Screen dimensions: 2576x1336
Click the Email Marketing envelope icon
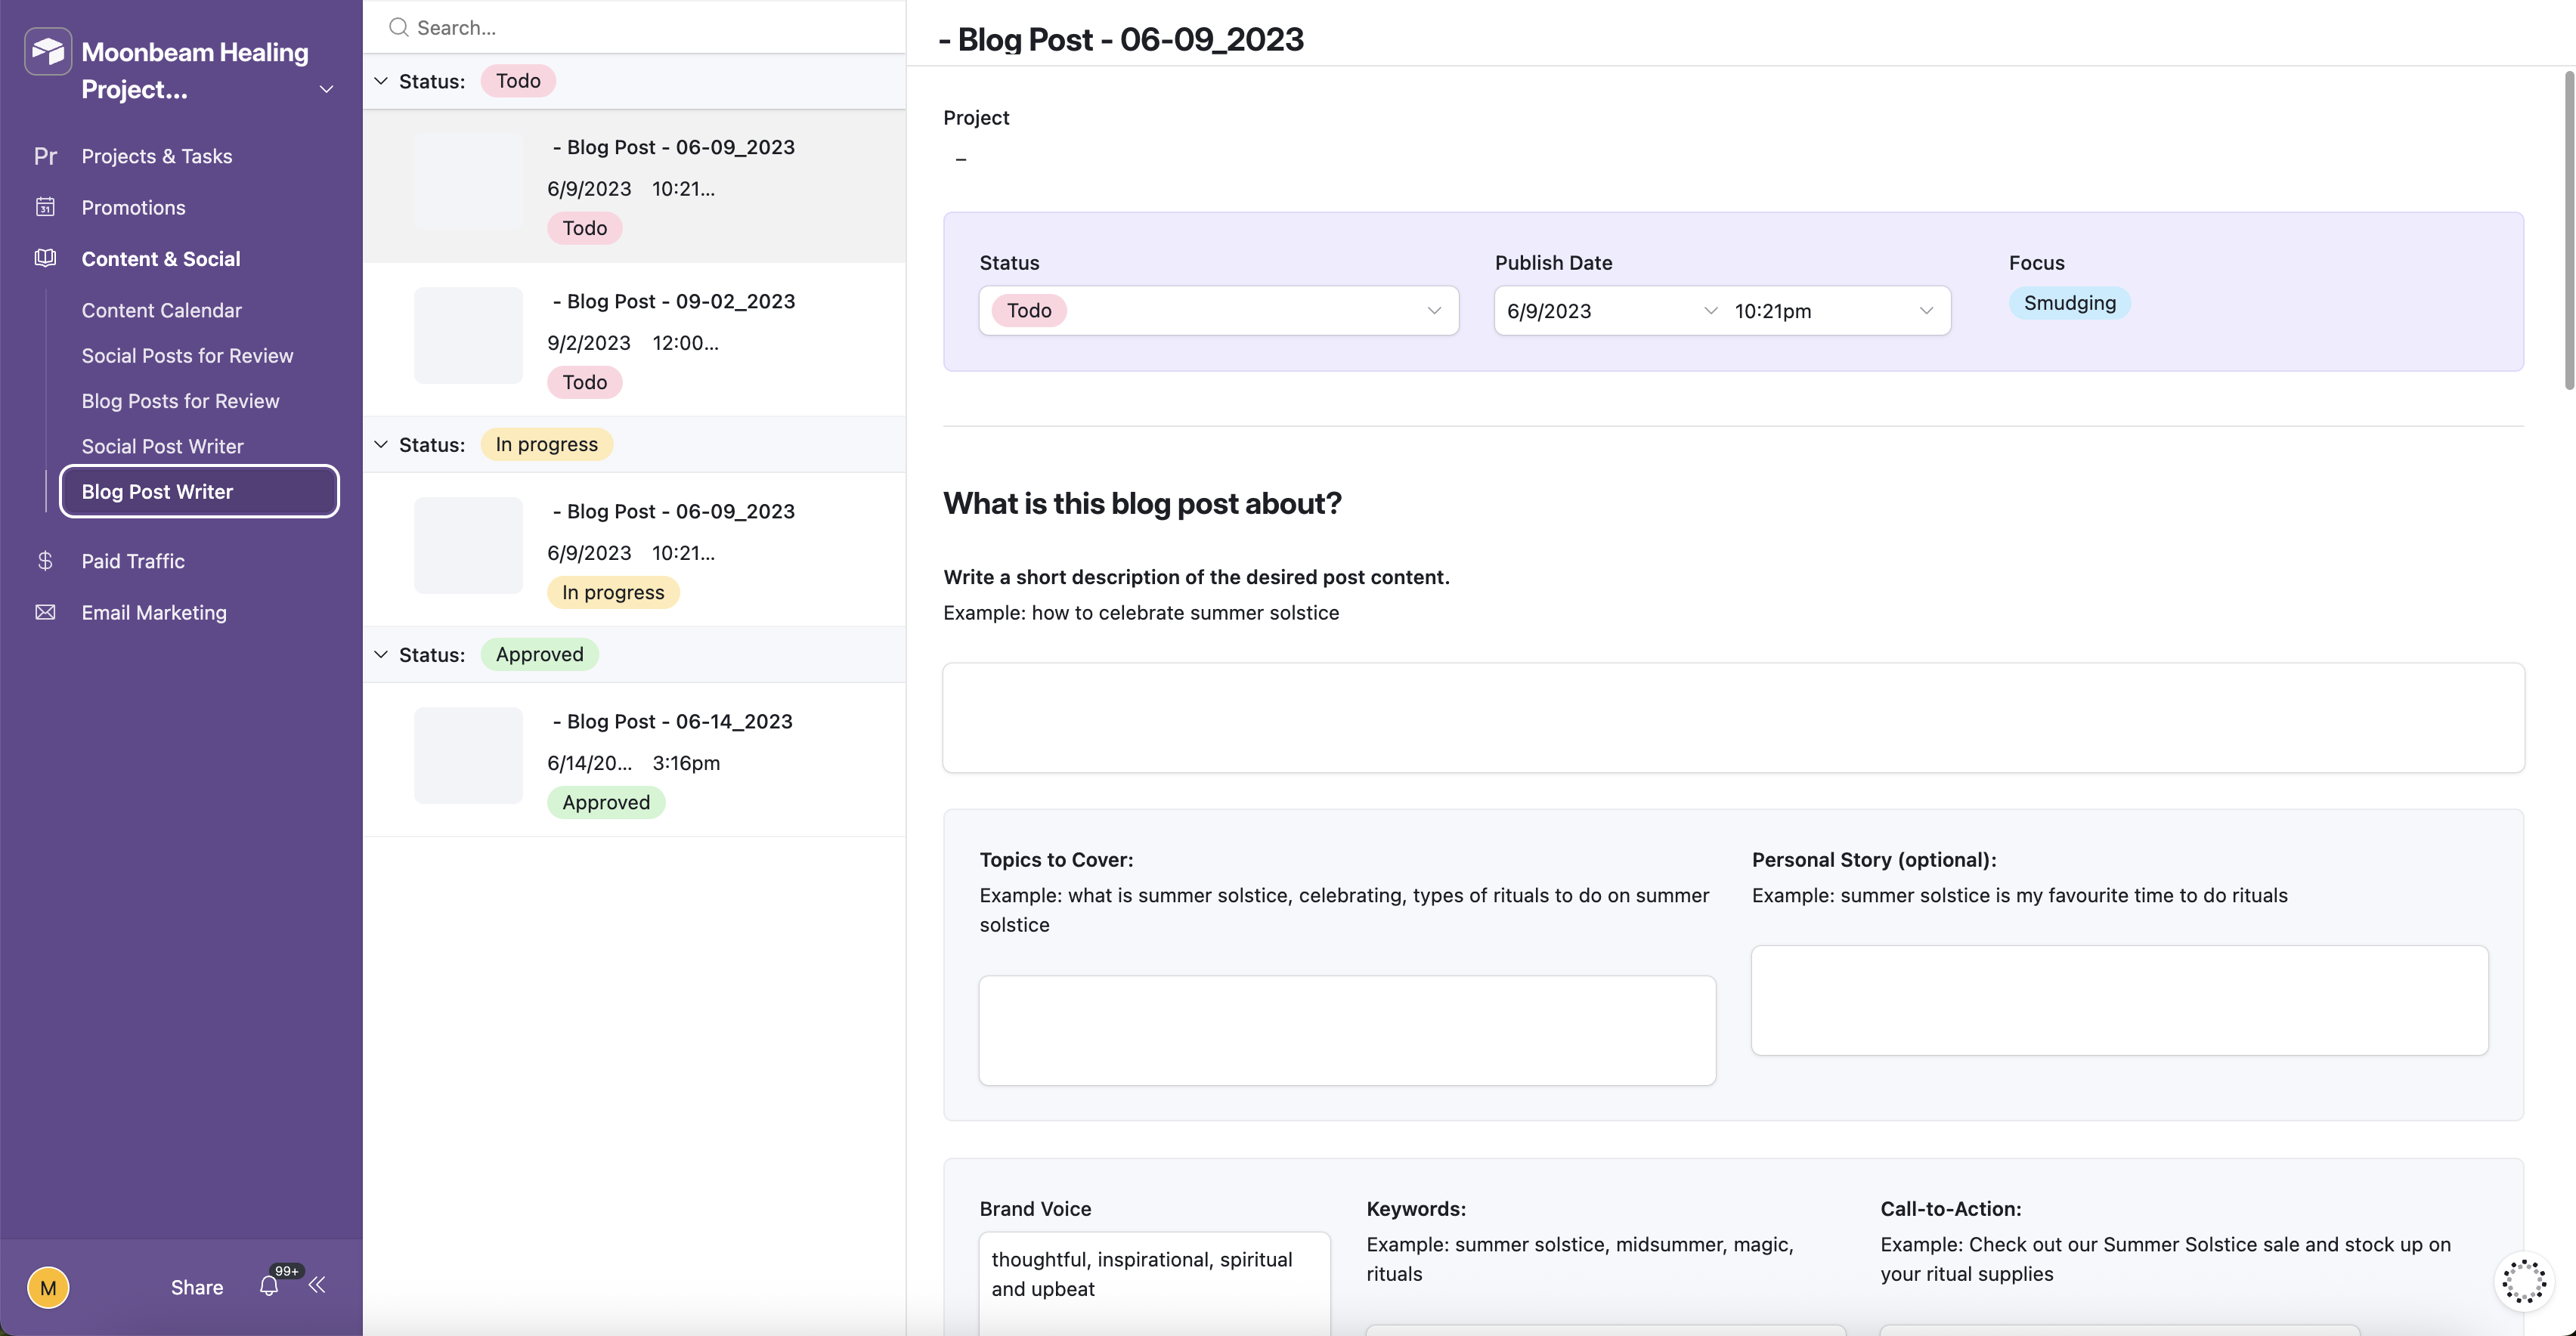[x=45, y=612]
